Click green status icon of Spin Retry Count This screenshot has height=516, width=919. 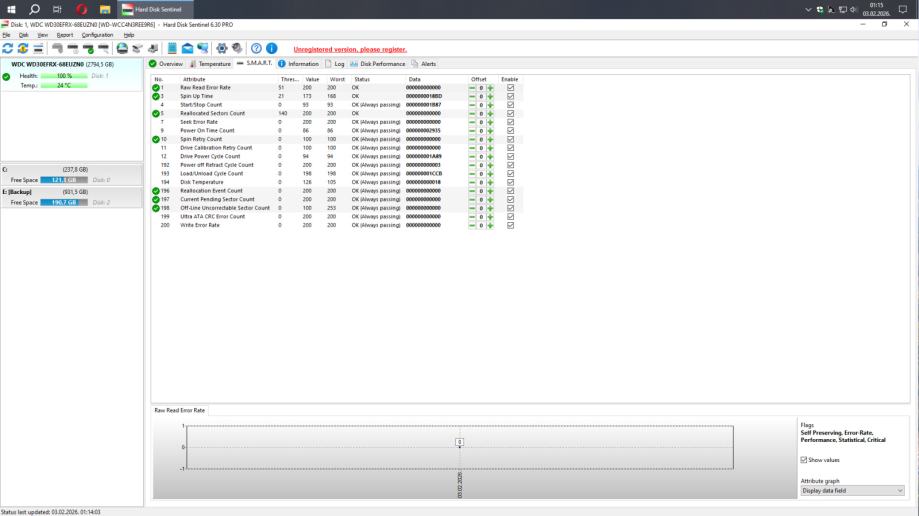[156, 140]
